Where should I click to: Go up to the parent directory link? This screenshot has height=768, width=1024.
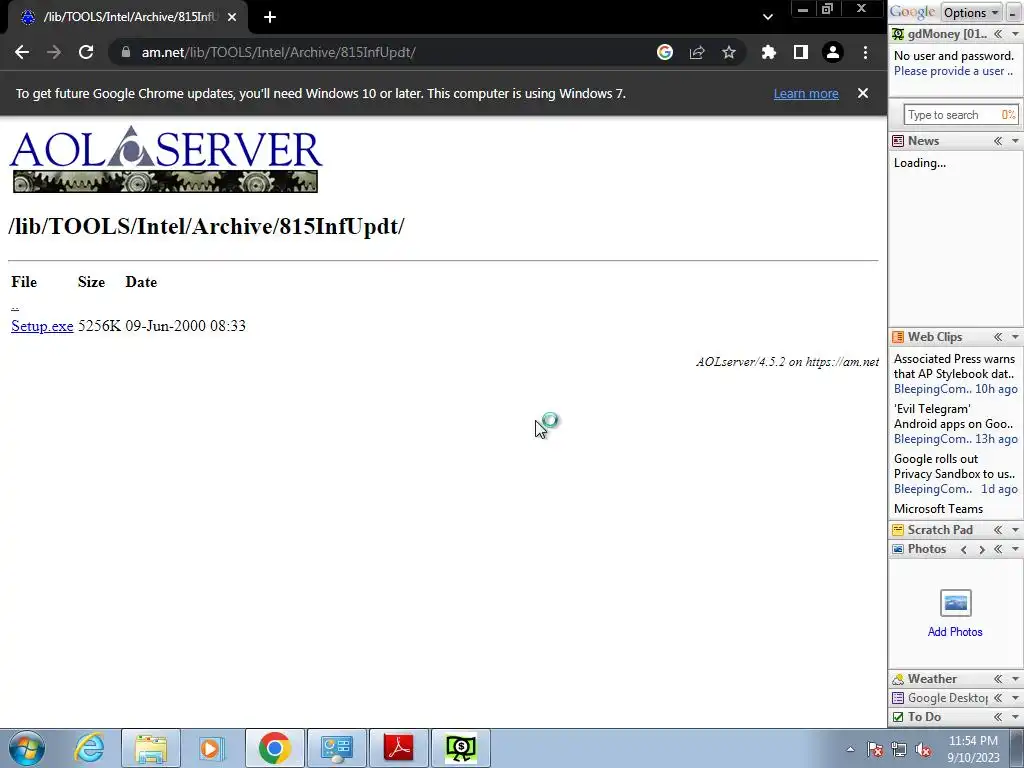(x=15, y=305)
